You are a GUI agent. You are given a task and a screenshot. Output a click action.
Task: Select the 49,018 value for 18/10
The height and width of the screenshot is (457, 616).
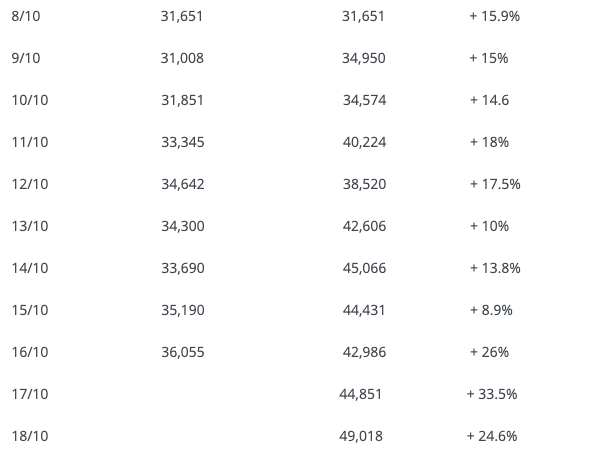tap(361, 437)
